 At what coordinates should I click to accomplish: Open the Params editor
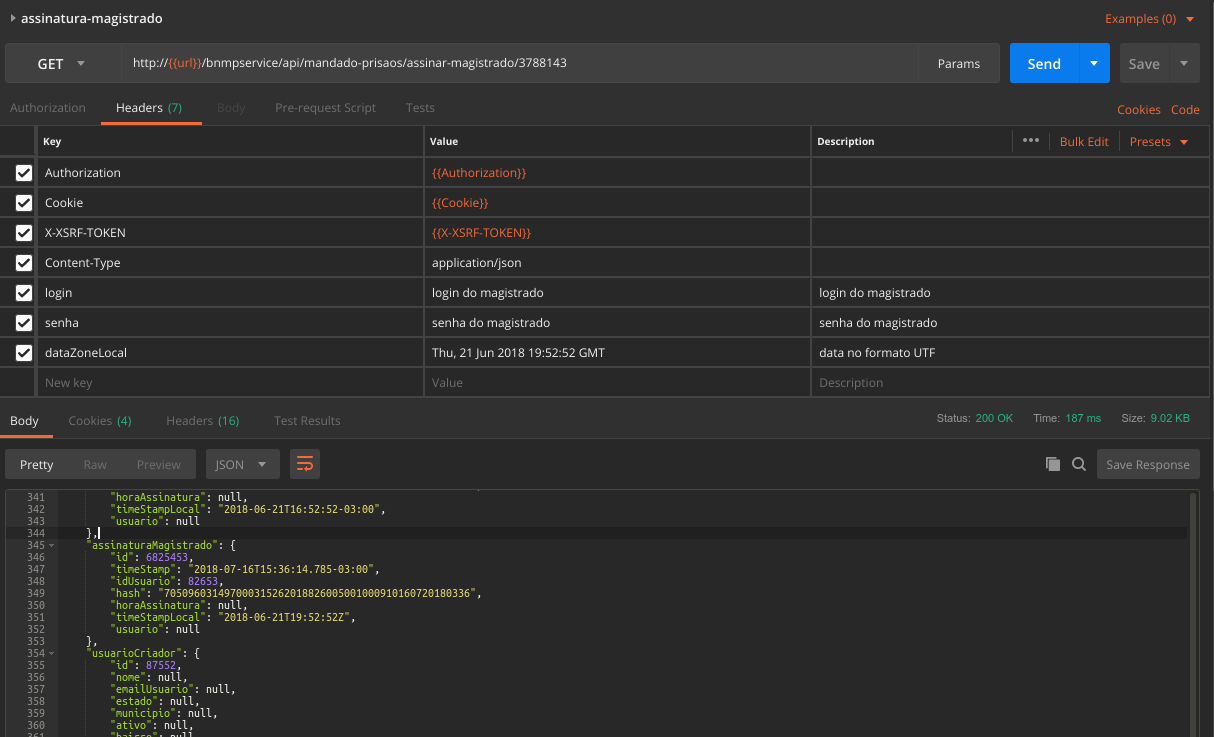tap(959, 63)
